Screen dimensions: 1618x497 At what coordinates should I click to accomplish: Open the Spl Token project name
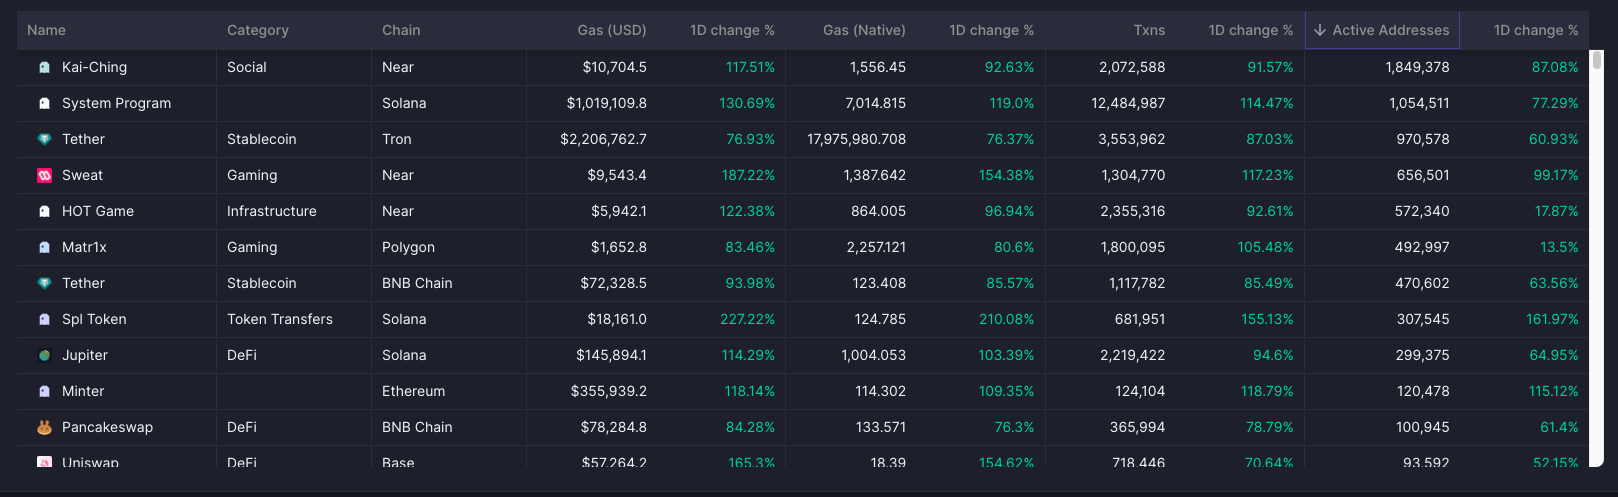pyautogui.click(x=94, y=319)
